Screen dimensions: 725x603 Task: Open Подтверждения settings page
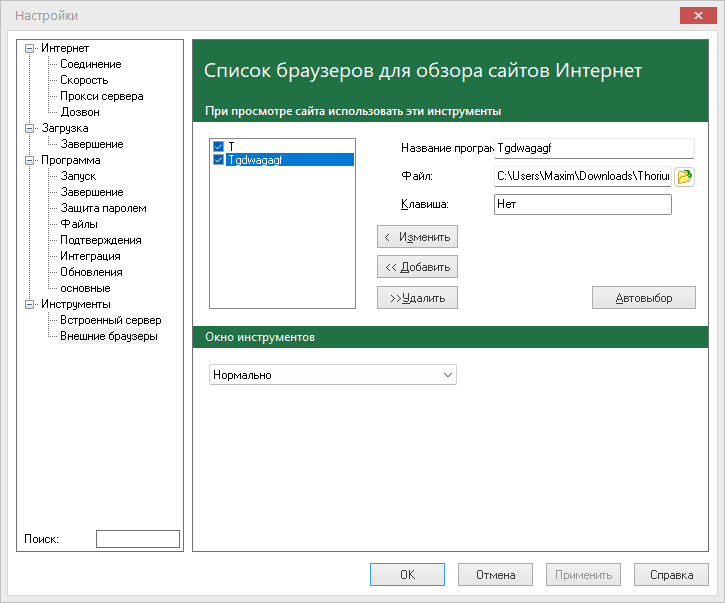pos(101,240)
